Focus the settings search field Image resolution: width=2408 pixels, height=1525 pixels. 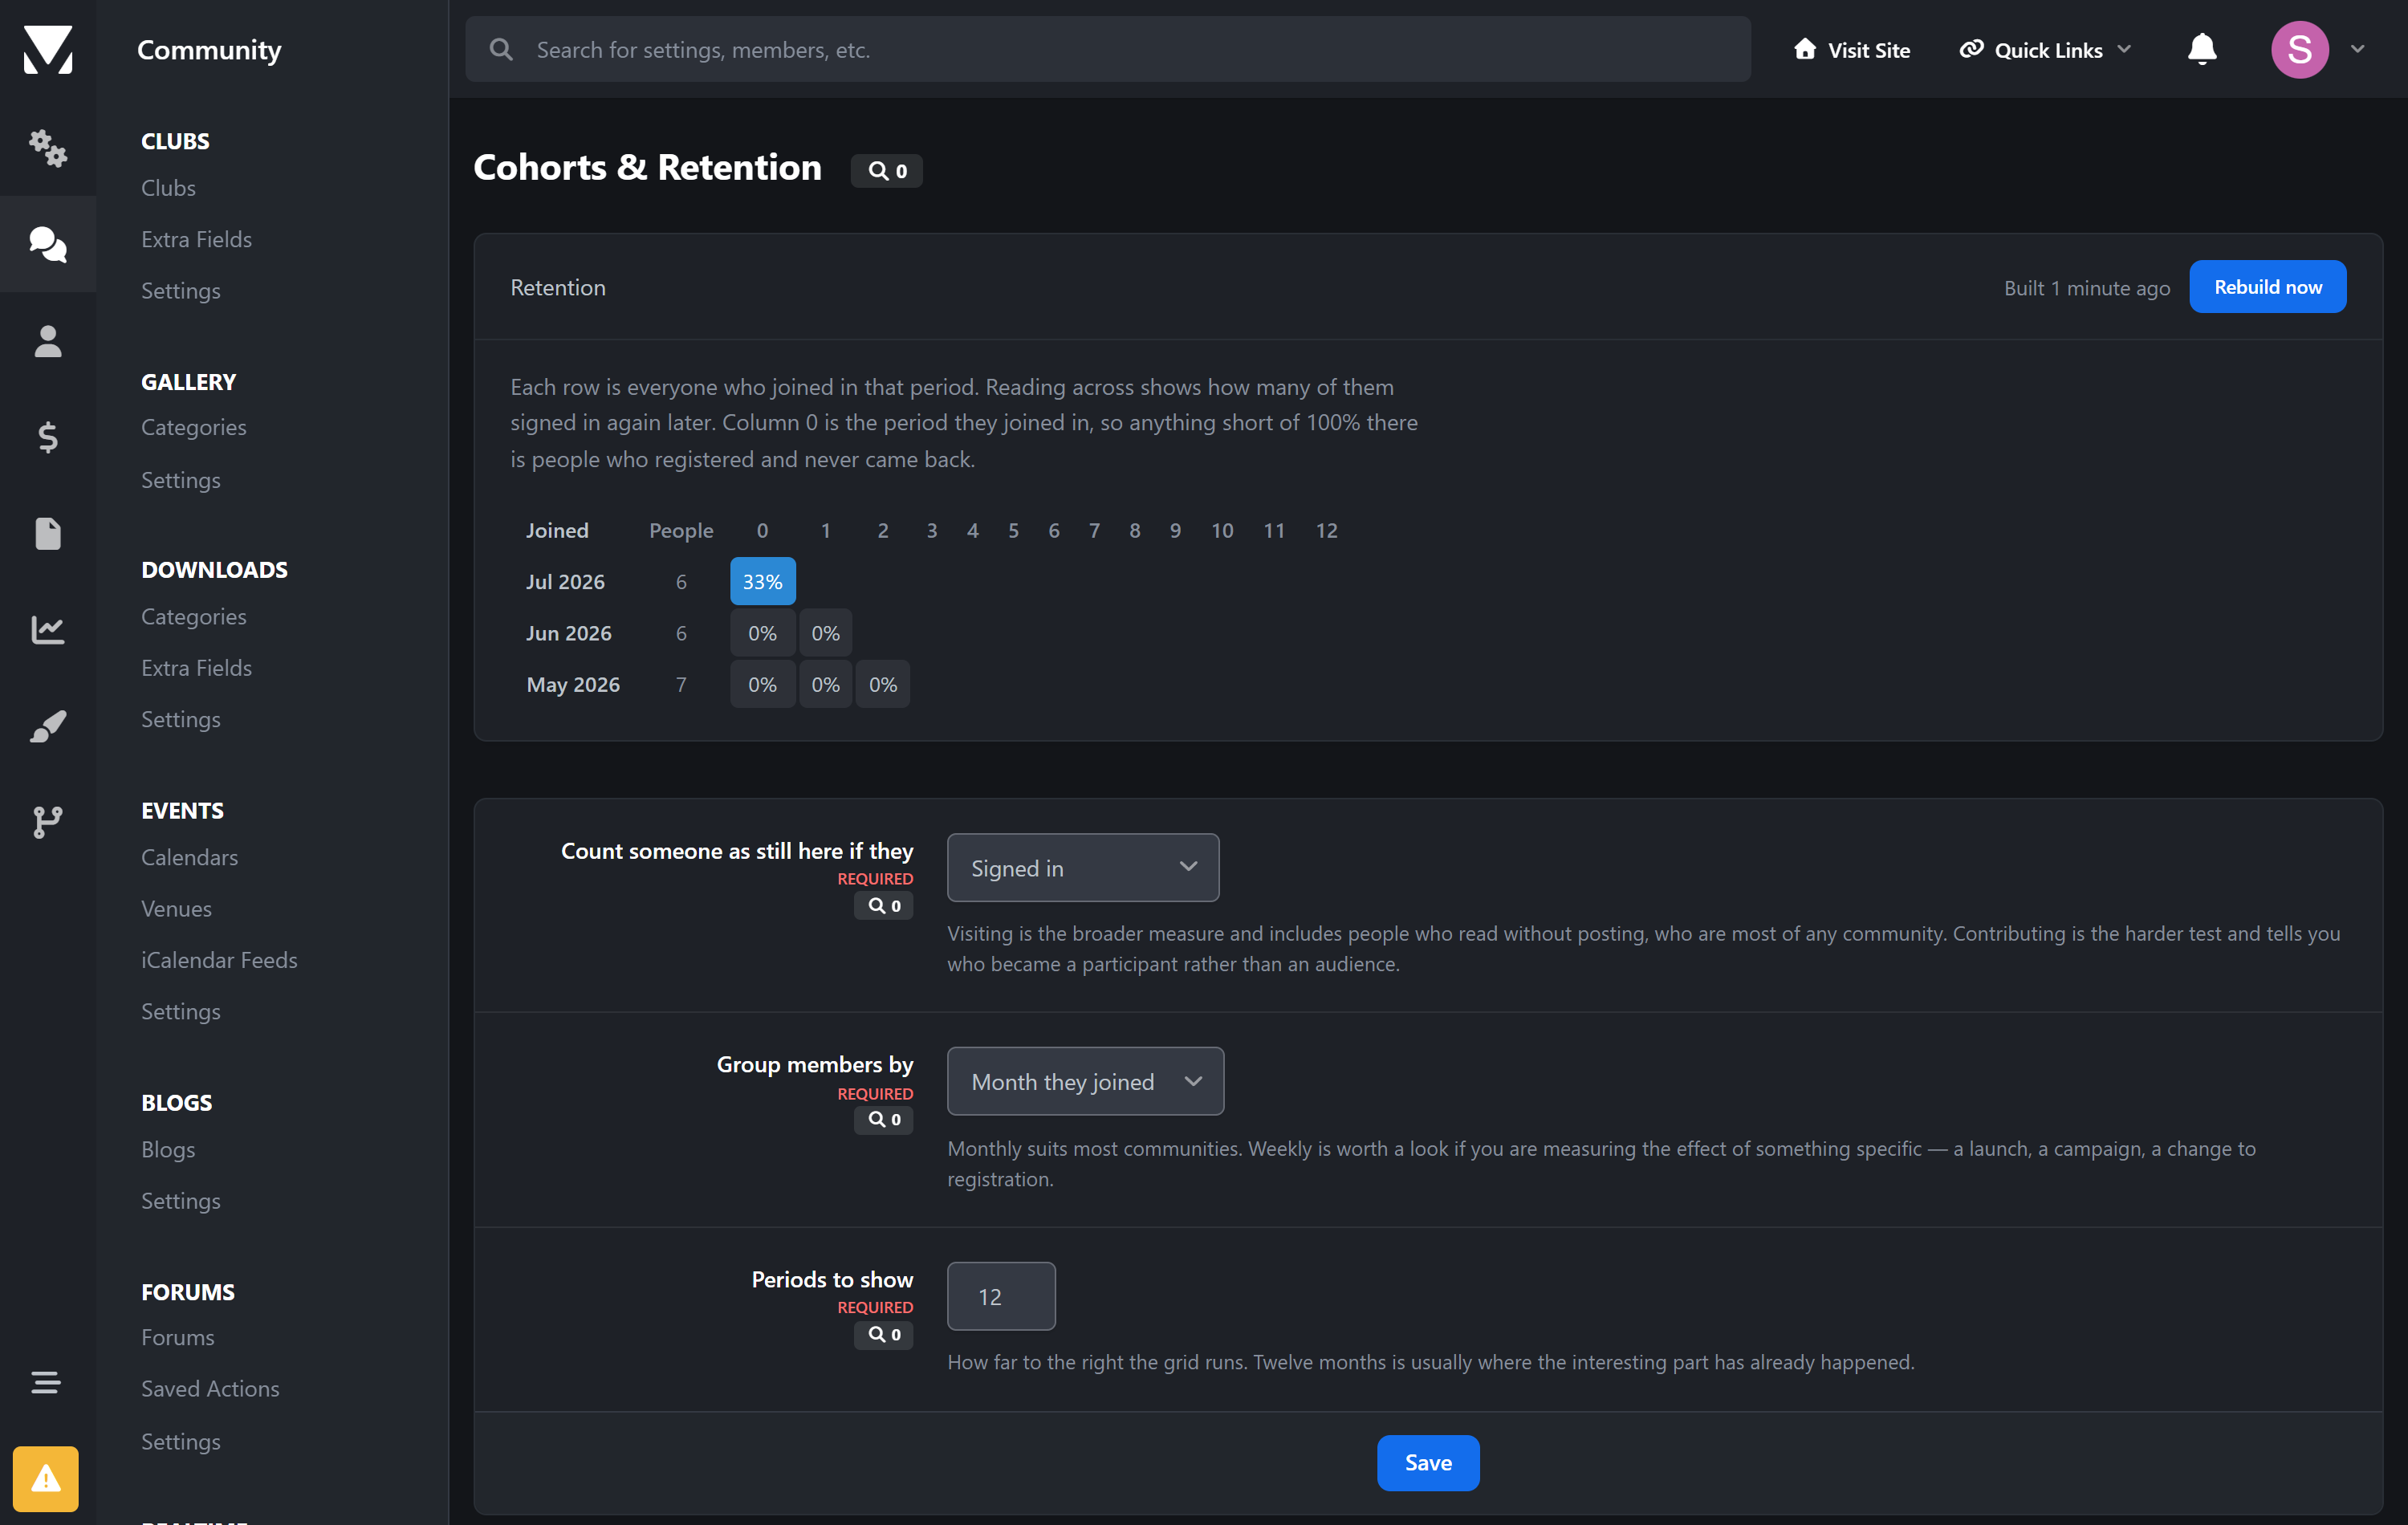[x=1108, y=49]
